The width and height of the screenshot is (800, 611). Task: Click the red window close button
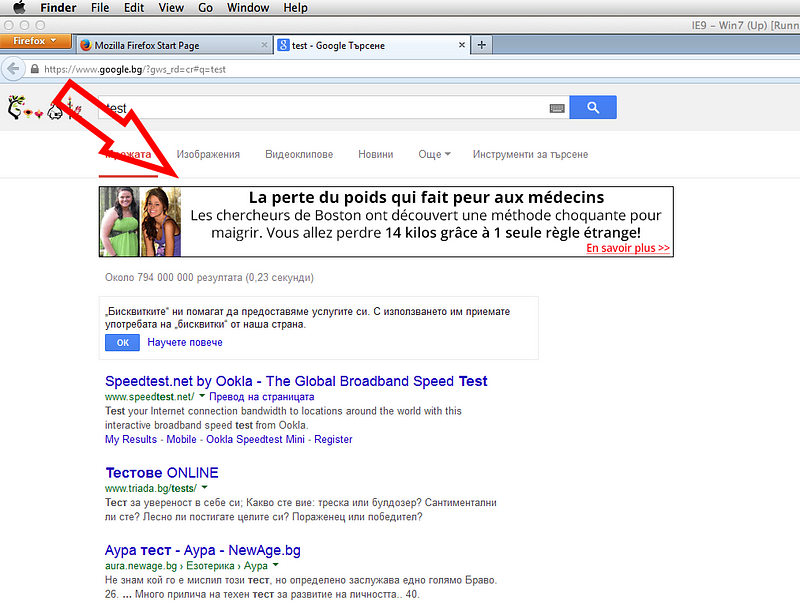8,25
